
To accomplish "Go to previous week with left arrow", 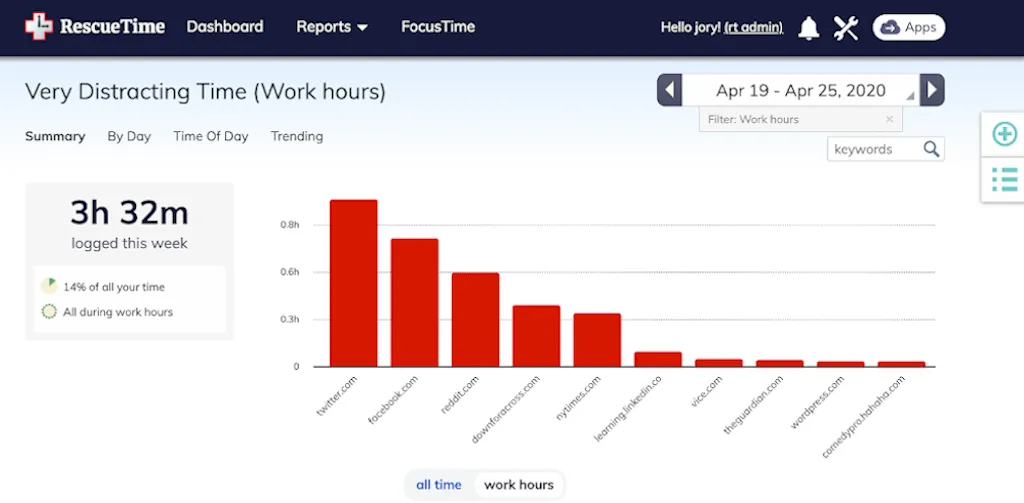I will point(669,90).
